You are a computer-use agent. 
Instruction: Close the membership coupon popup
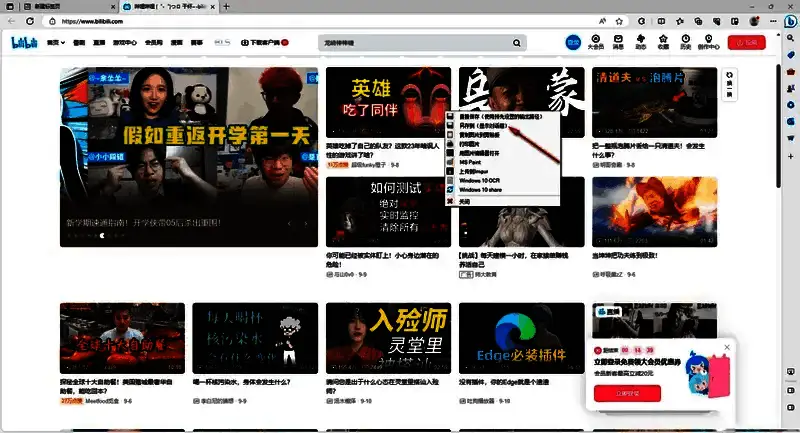727,347
